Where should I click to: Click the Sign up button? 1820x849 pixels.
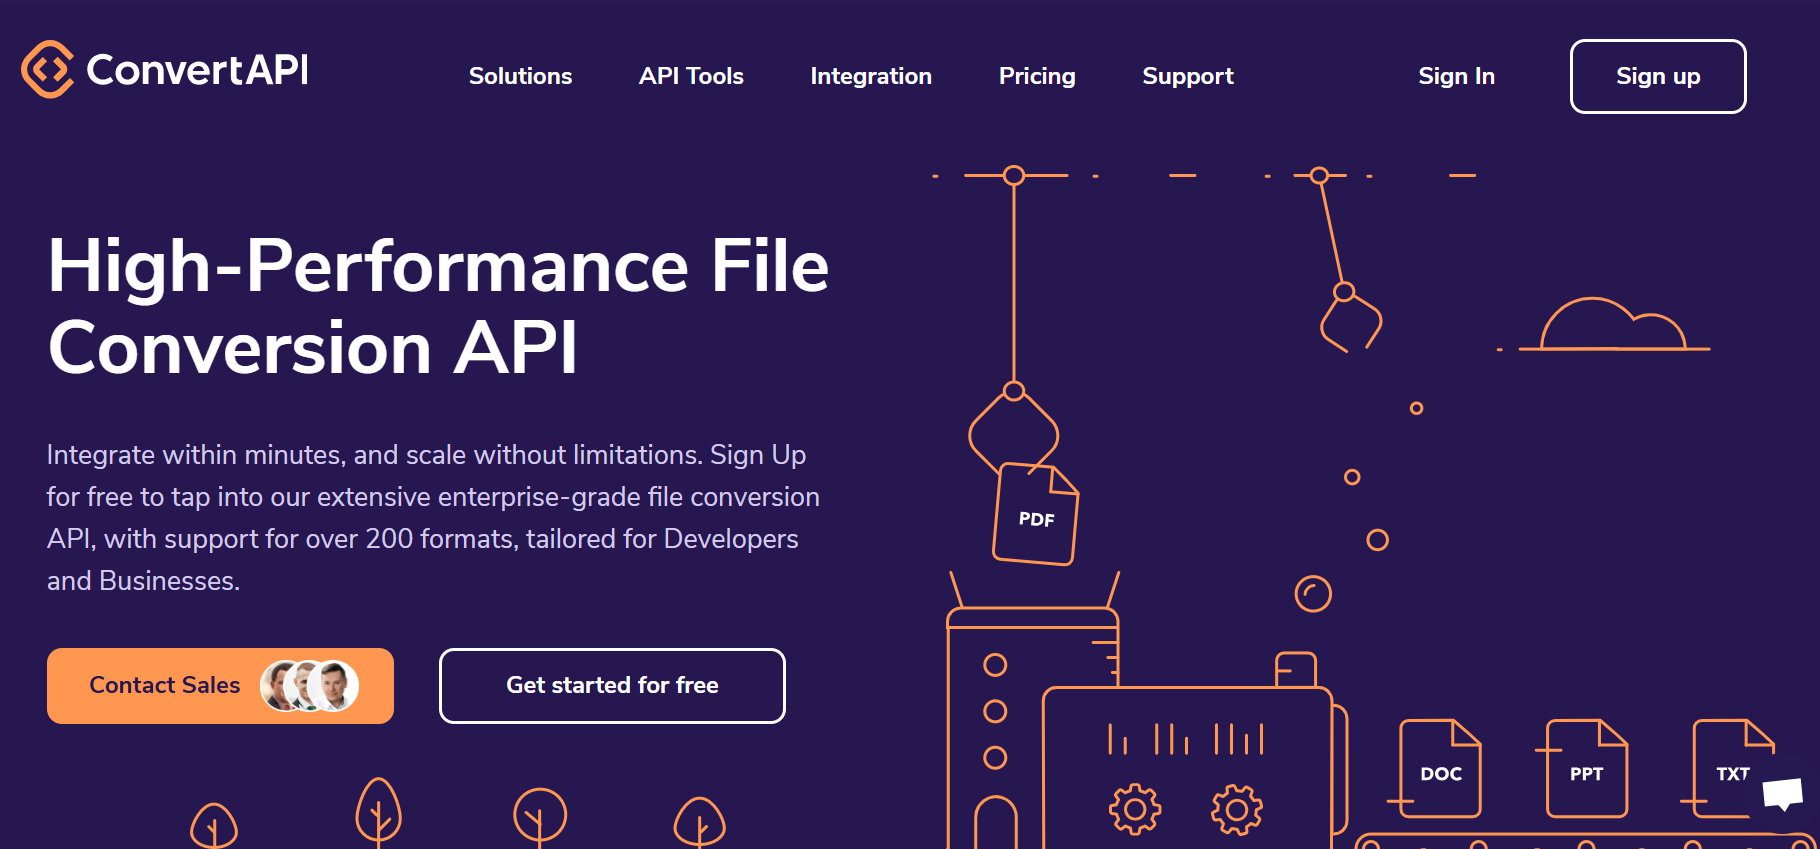click(x=1658, y=76)
